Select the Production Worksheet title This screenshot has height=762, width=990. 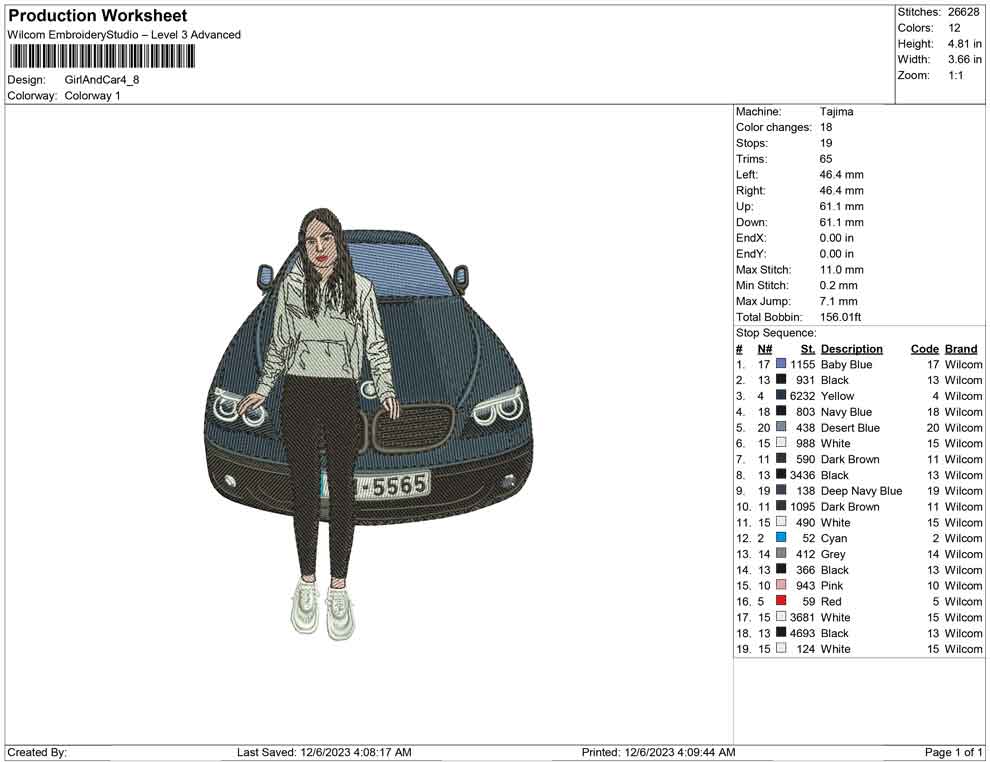[x=97, y=16]
